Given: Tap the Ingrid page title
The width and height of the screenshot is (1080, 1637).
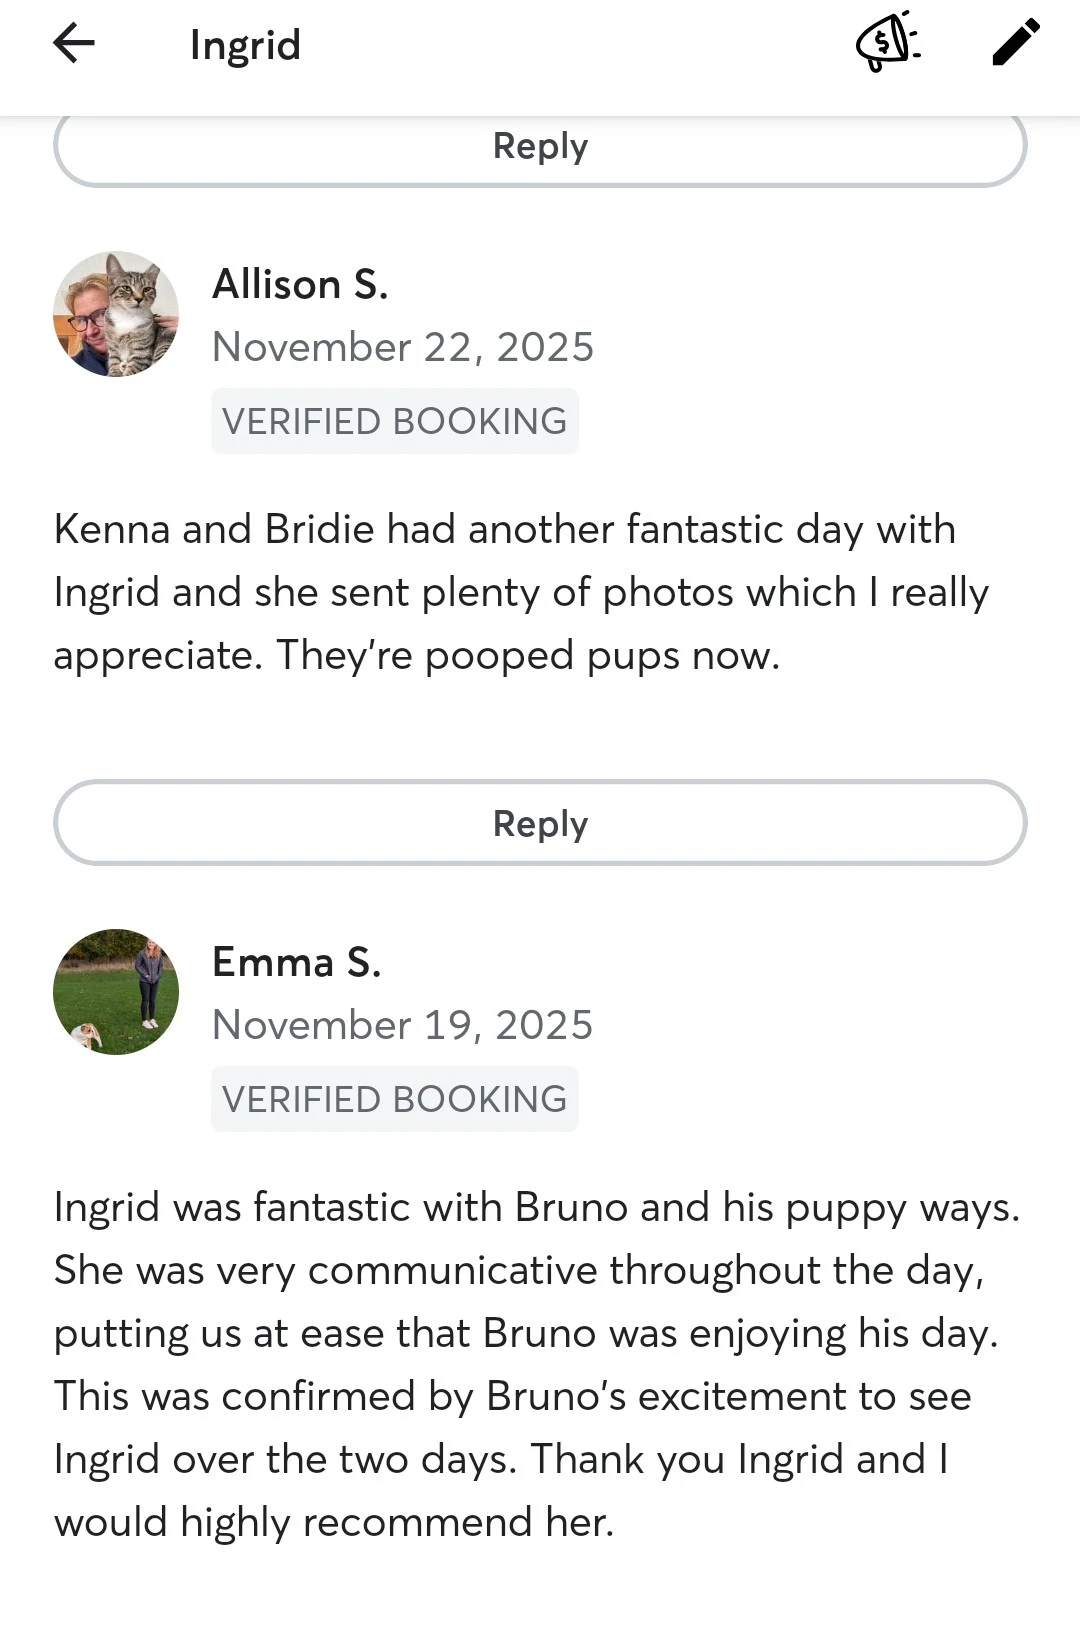Looking at the screenshot, I should click(245, 45).
